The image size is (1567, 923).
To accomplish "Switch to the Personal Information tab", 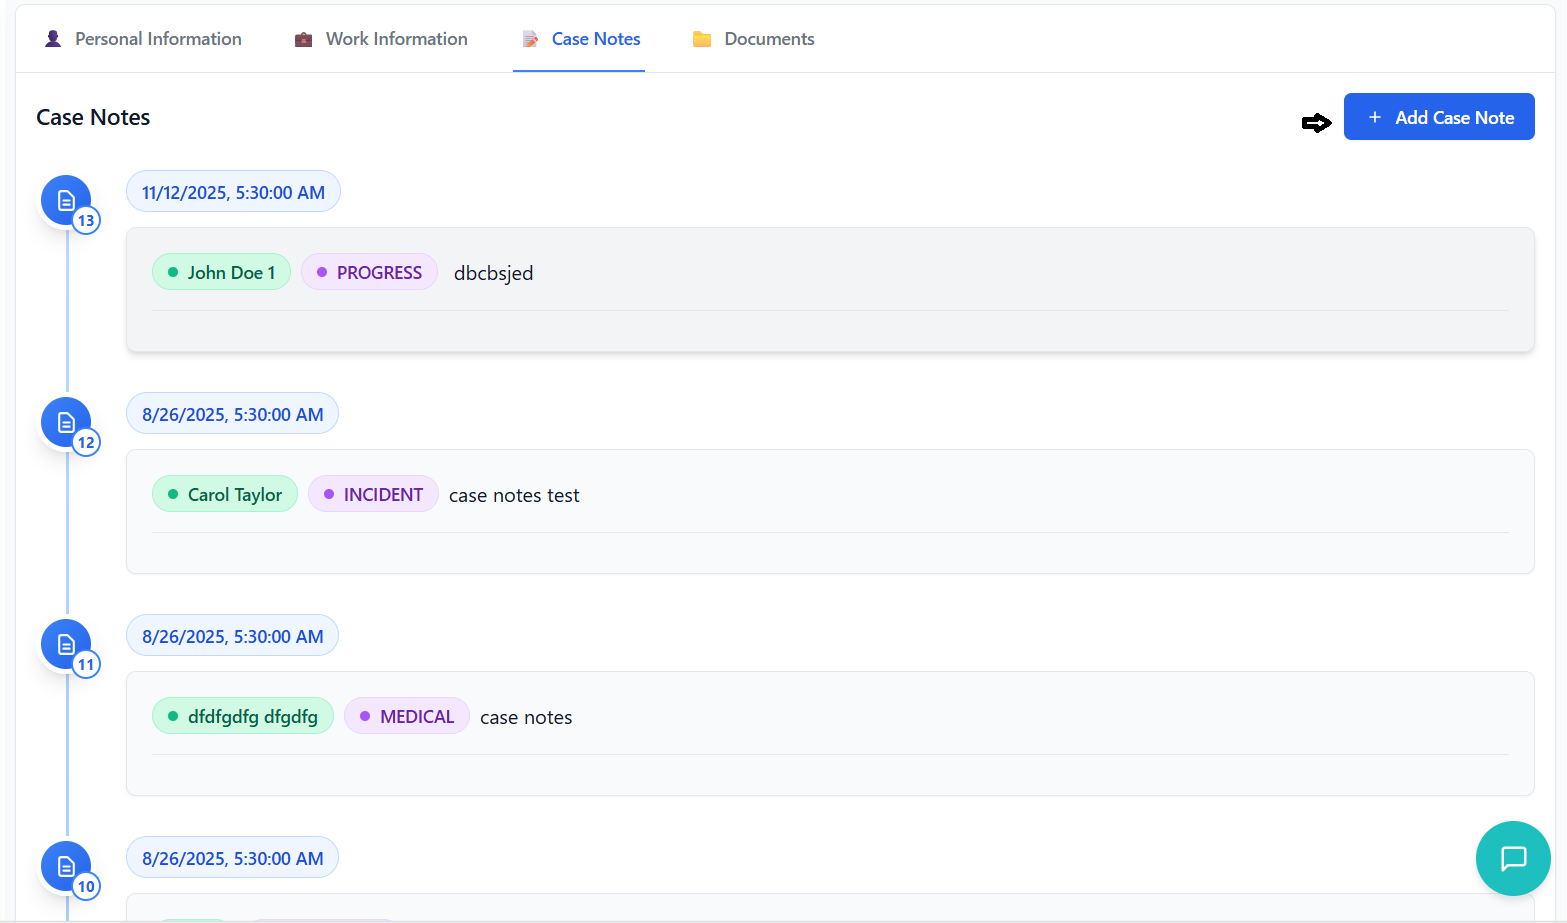I will point(158,39).
